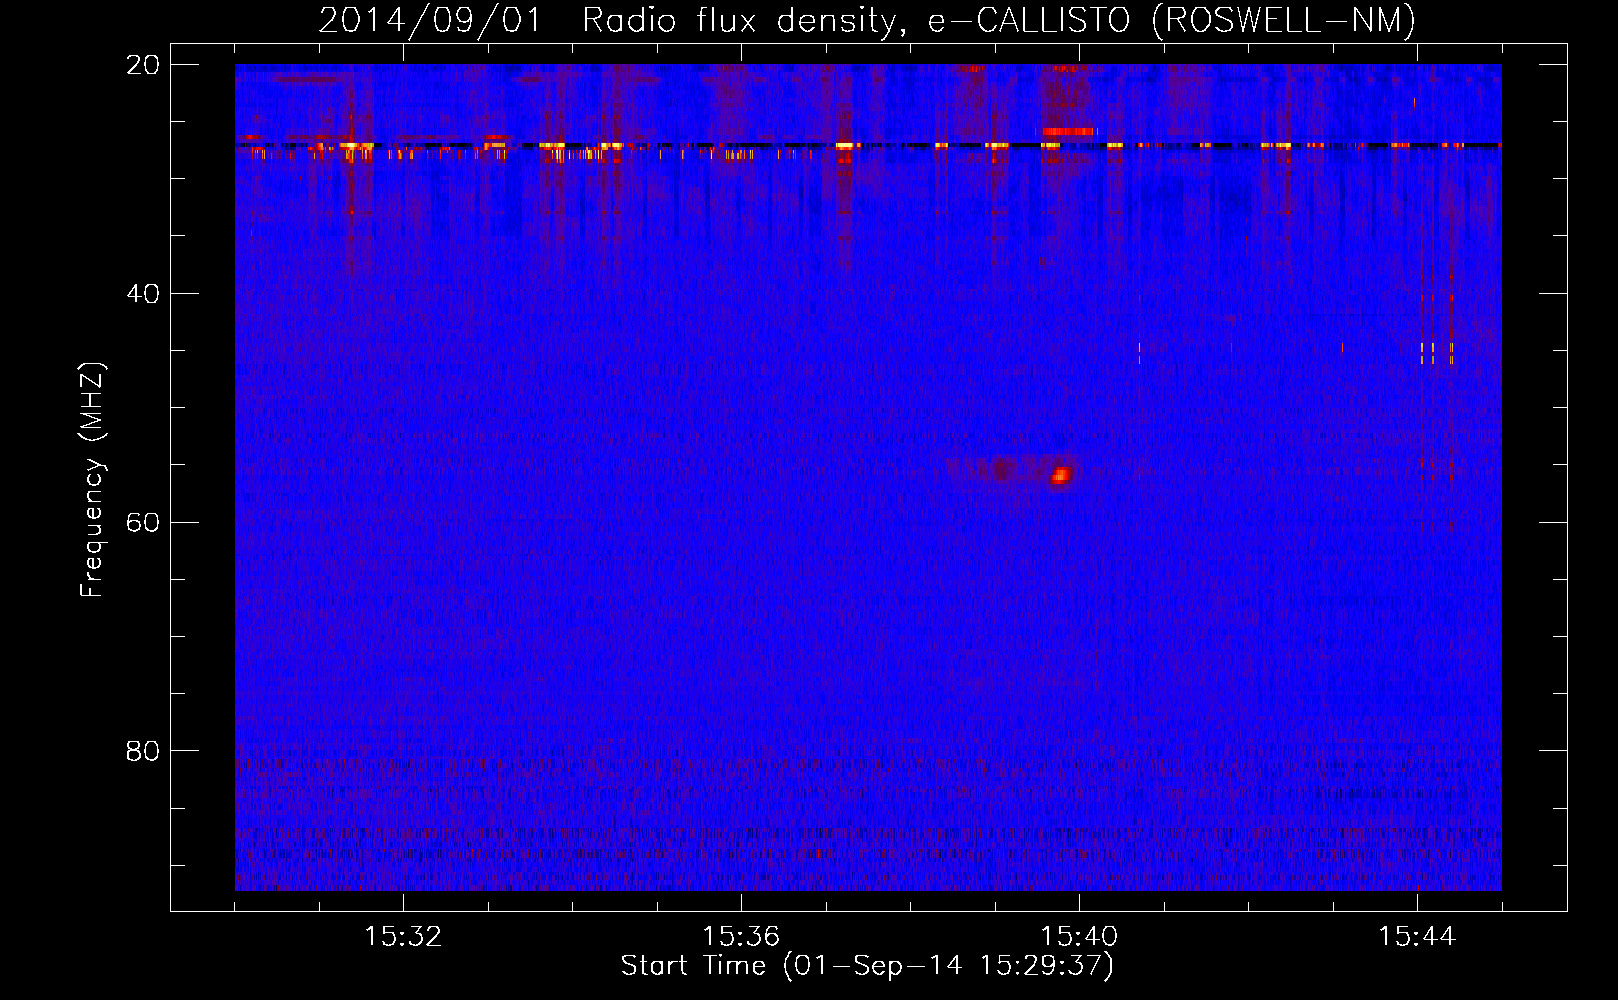This screenshot has height=1000, width=1618.
Task: Click the time axis label '15:36'
Action: (x=741, y=936)
